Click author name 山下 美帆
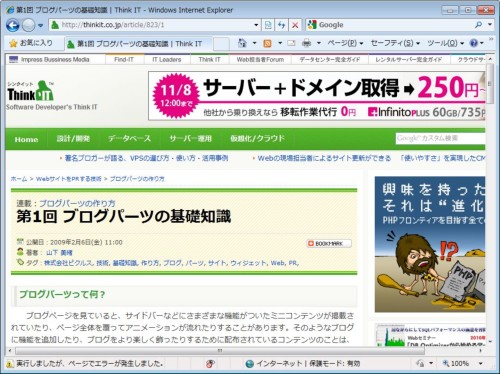Screen dimensions: 500x374 [59, 253]
